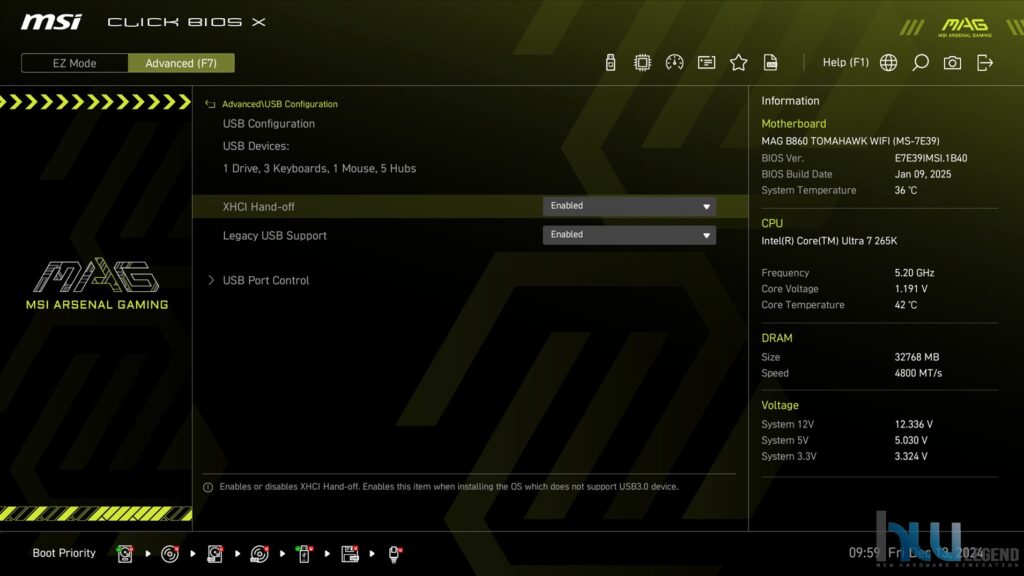1024x576 pixels.
Task: Click the CPU chip icon in toolbar
Action: click(x=643, y=63)
